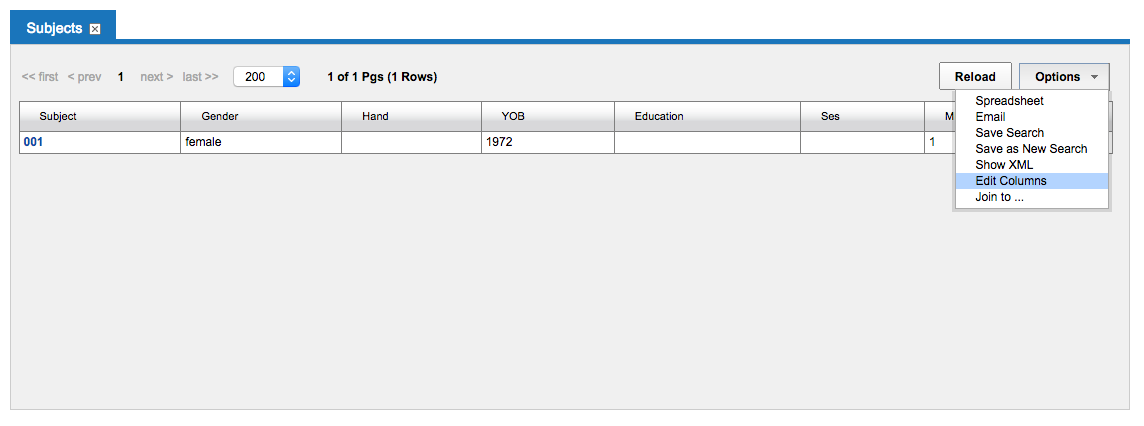Image resolution: width=1144 pixels, height=426 pixels.
Task: Click the Reload button
Action: tap(975, 77)
